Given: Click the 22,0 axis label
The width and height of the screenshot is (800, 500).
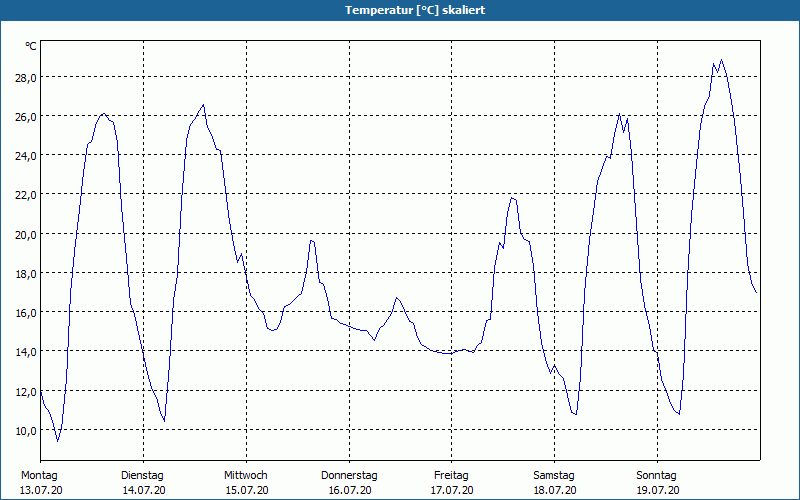Looking at the screenshot, I should click(26, 195).
